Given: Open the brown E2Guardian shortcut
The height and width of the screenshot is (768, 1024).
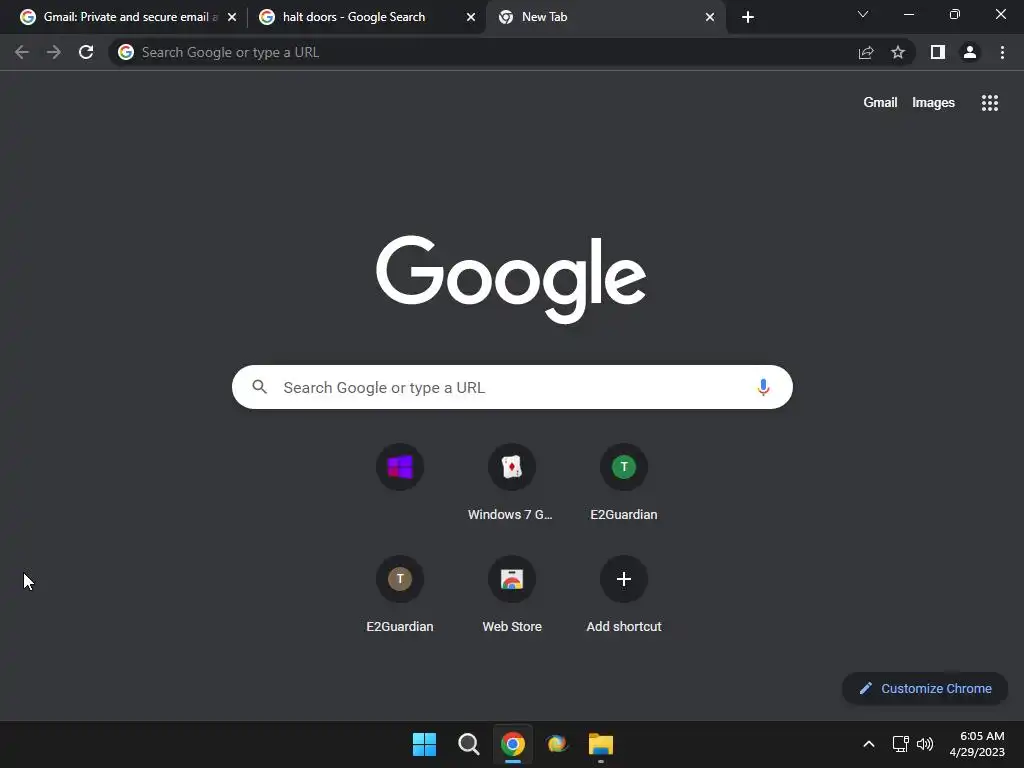Looking at the screenshot, I should click(x=400, y=595).
